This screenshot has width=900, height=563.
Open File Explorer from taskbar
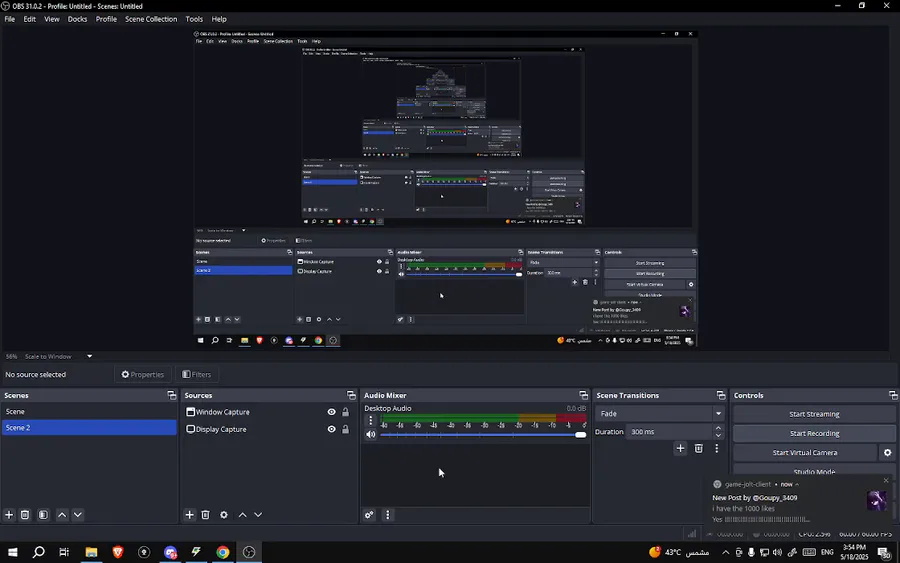(x=91, y=552)
